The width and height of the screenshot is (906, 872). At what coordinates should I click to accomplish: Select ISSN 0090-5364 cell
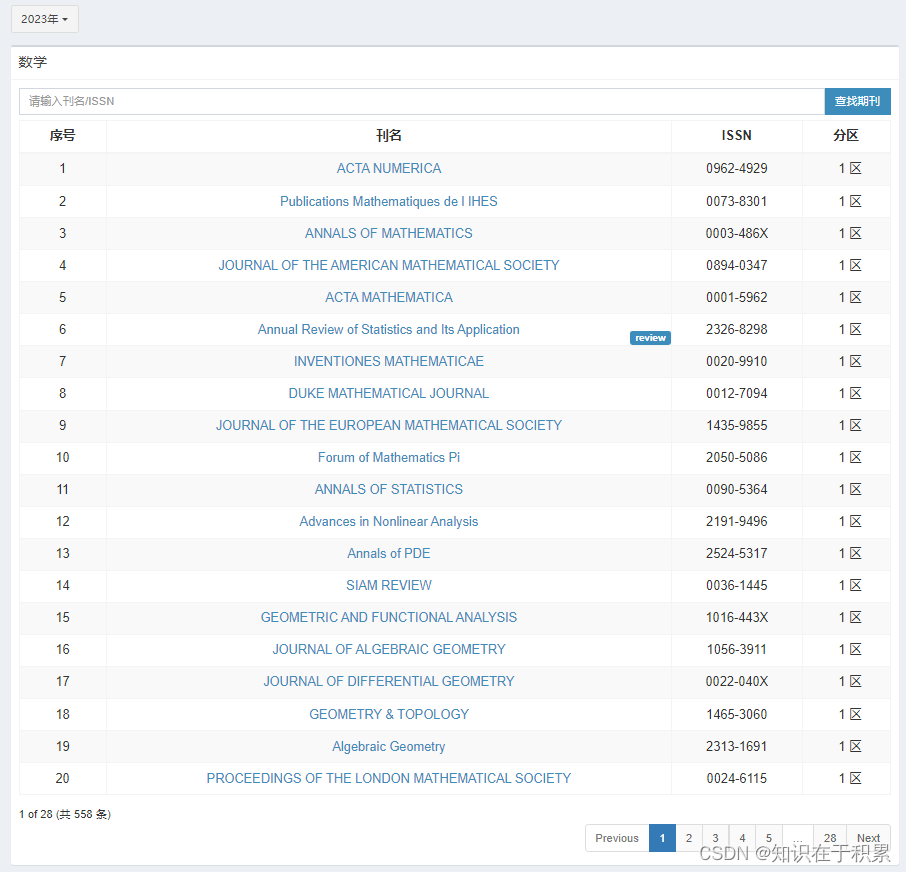737,489
